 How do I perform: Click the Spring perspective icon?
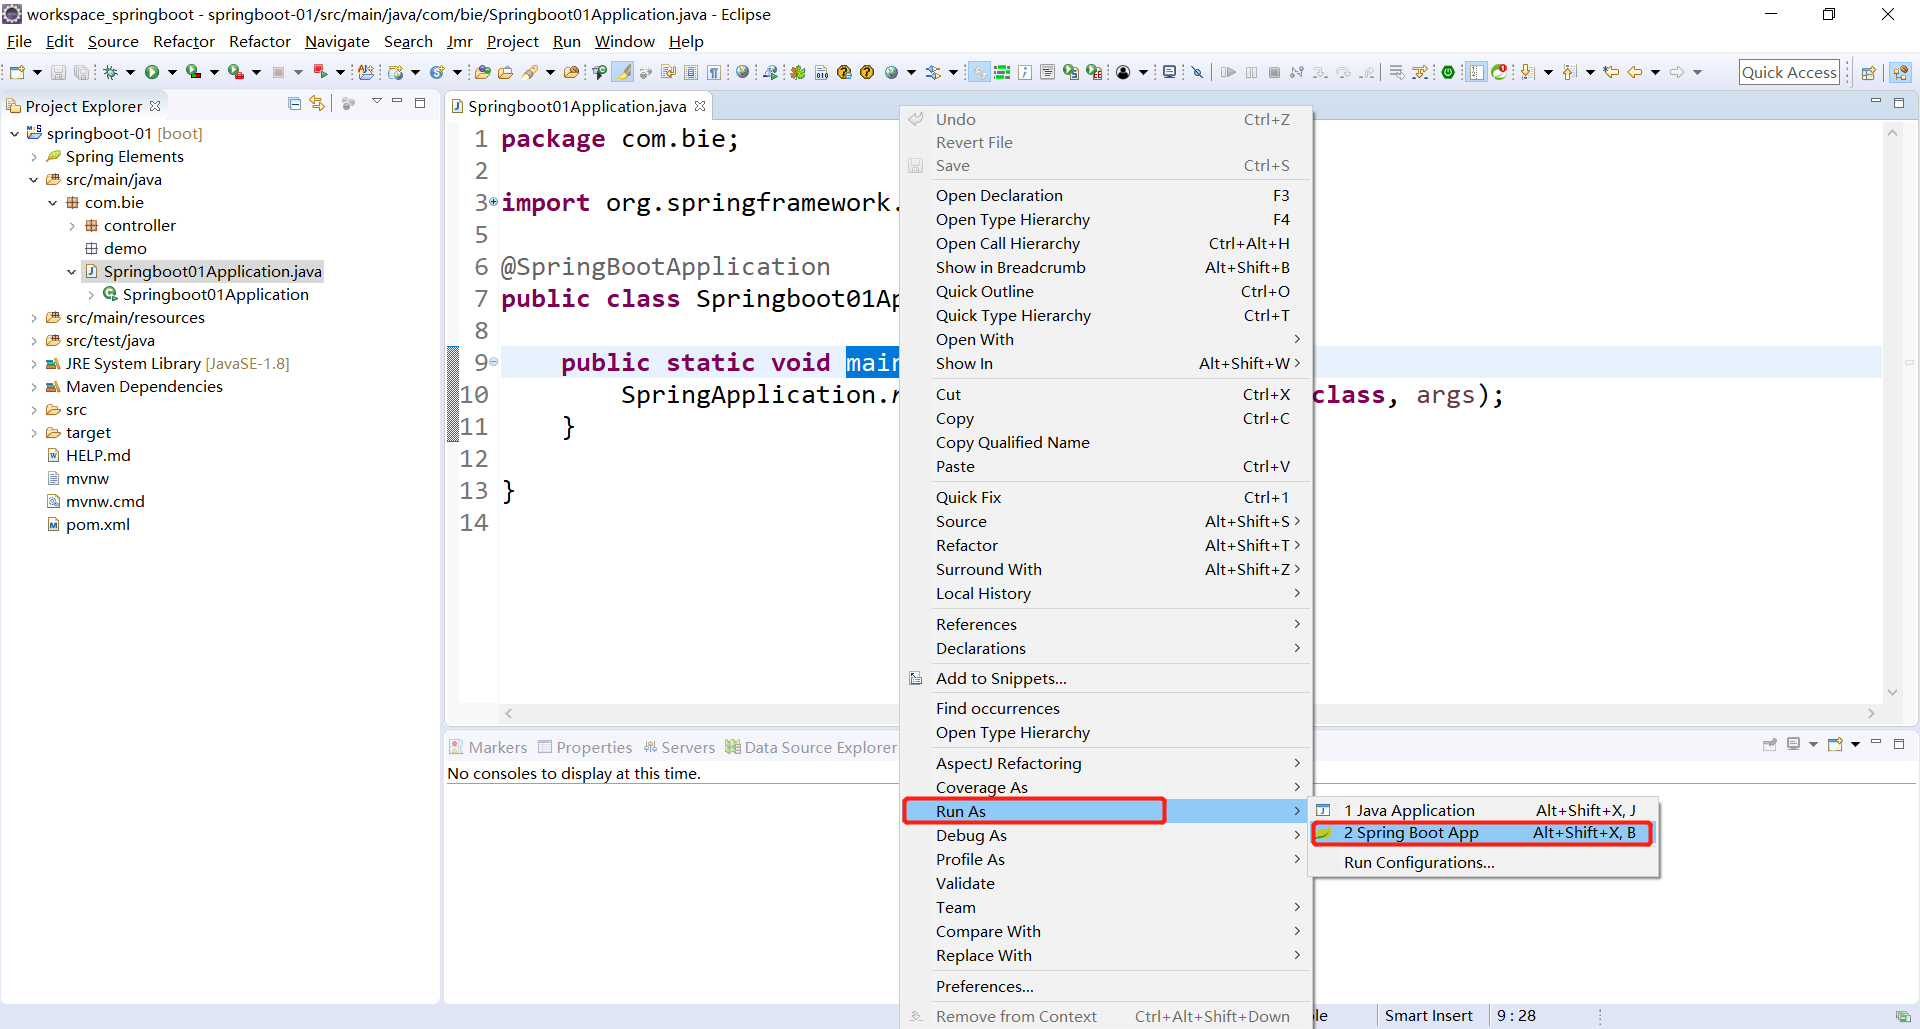pos(1901,72)
